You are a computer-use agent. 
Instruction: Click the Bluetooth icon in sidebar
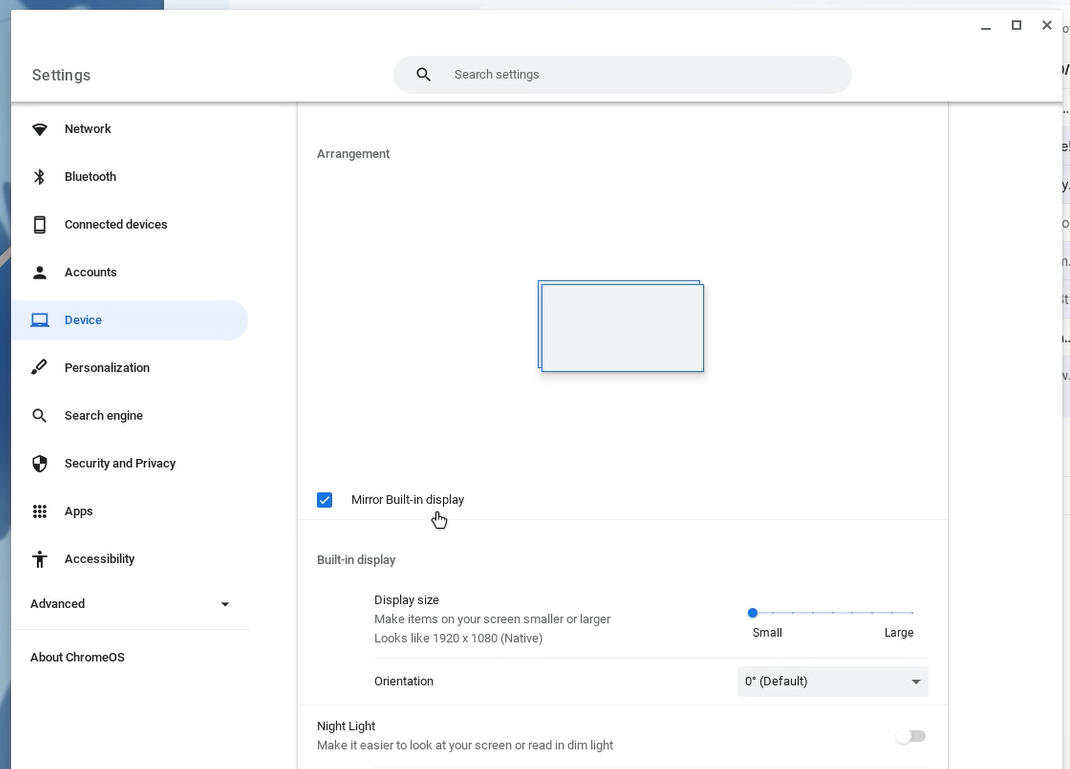(x=40, y=177)
